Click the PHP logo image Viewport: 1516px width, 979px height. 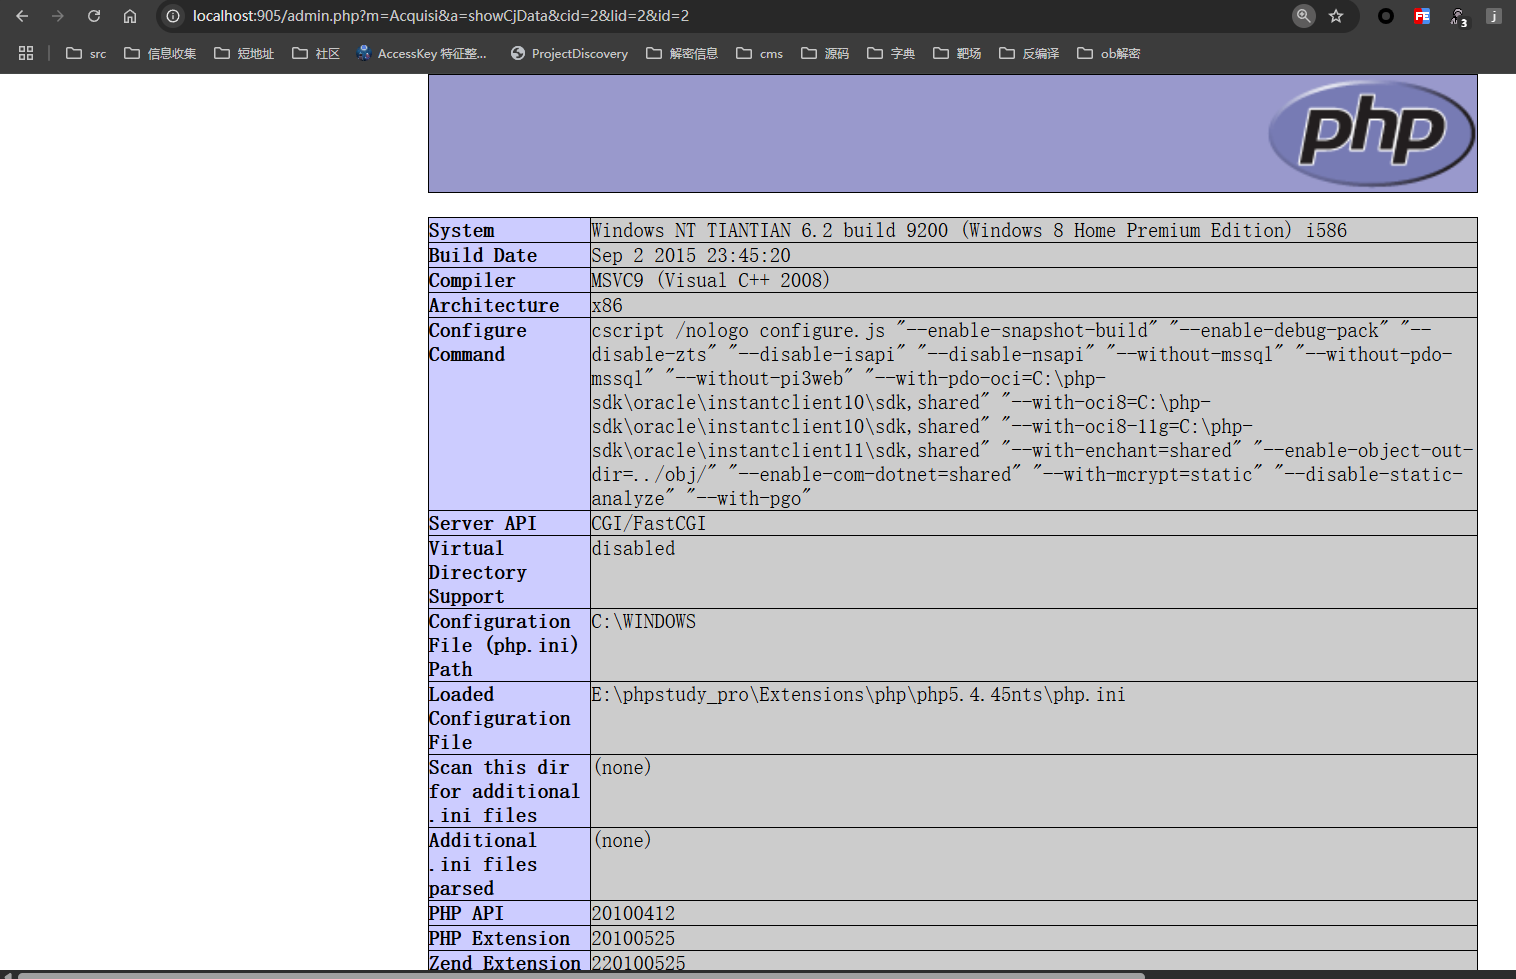[x=1371, y=133]
